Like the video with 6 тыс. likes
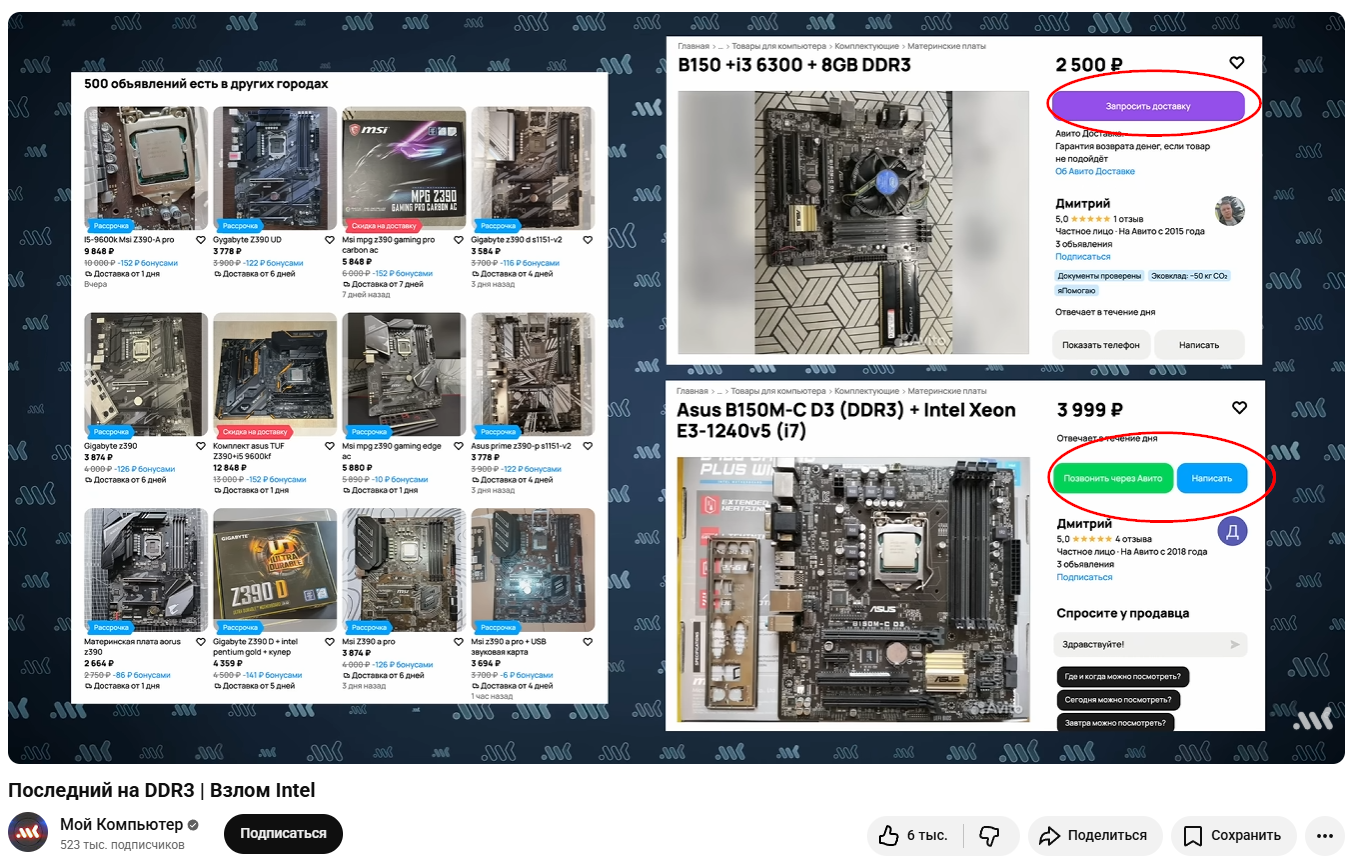Screen dimensions: 1354x857 [x=915, y=835]
